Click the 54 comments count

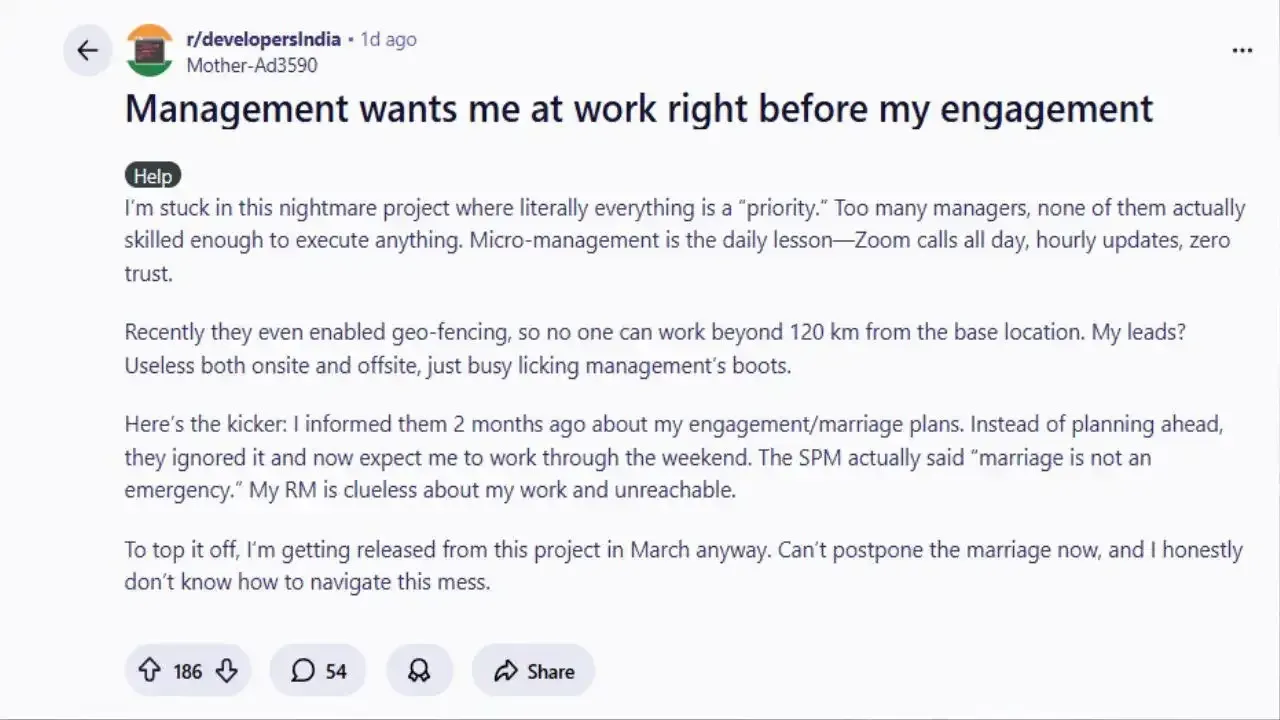coord(336,671)
